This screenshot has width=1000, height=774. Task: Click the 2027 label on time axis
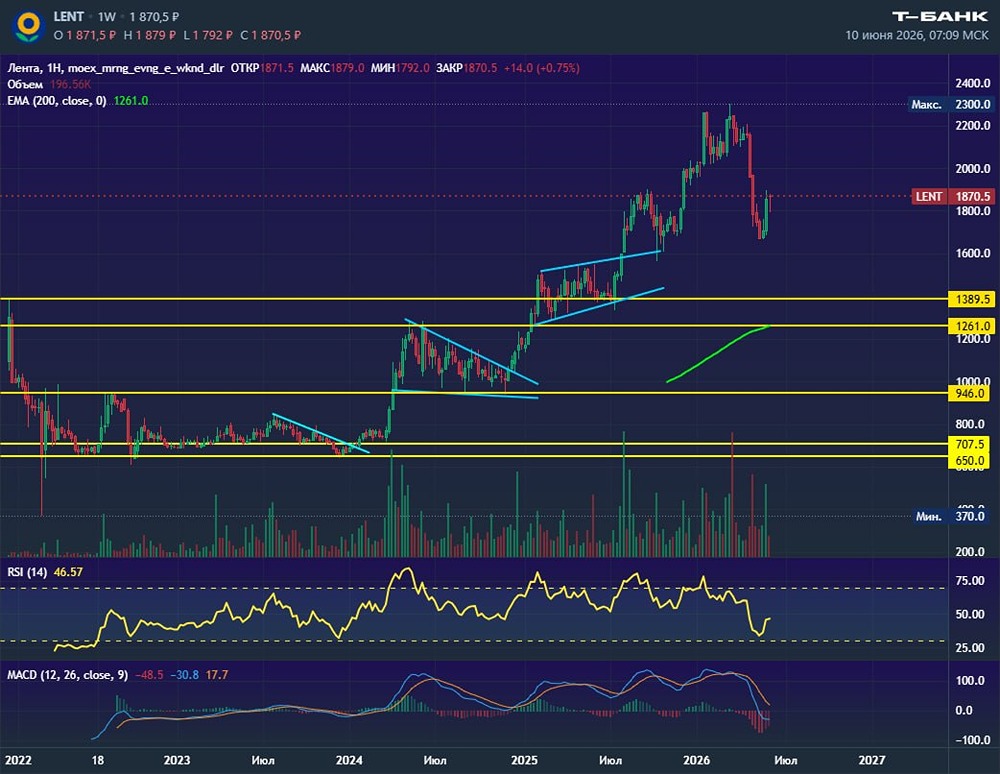pyautogui.click(x=872, y=760)
